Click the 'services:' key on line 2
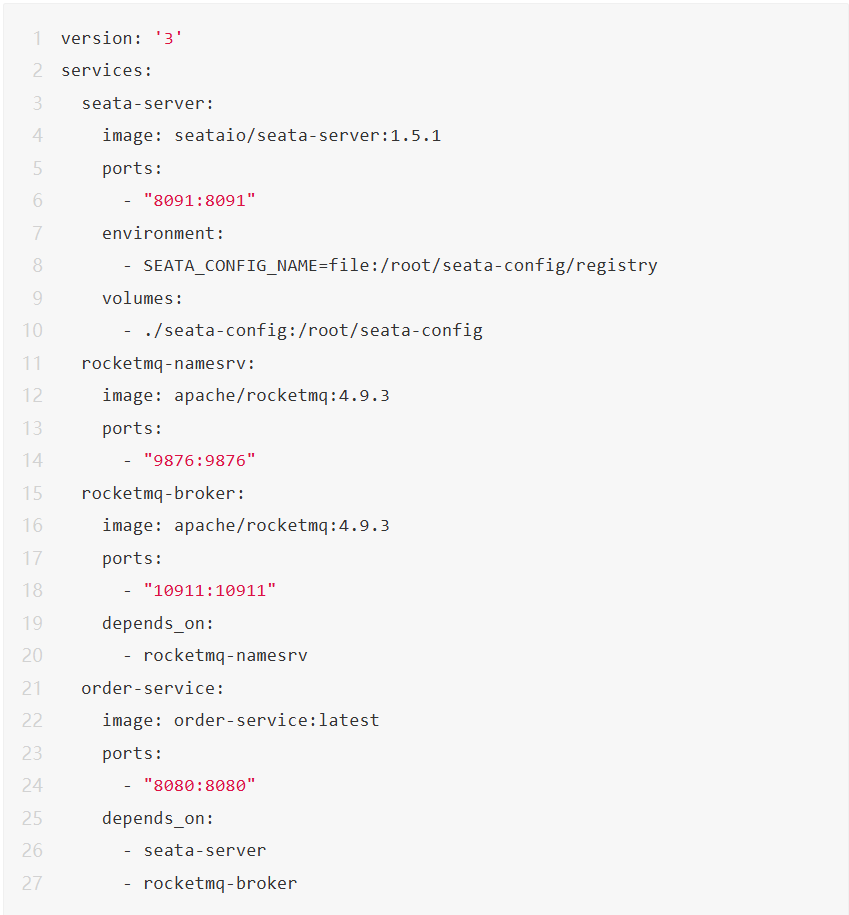 click(106, 70)
